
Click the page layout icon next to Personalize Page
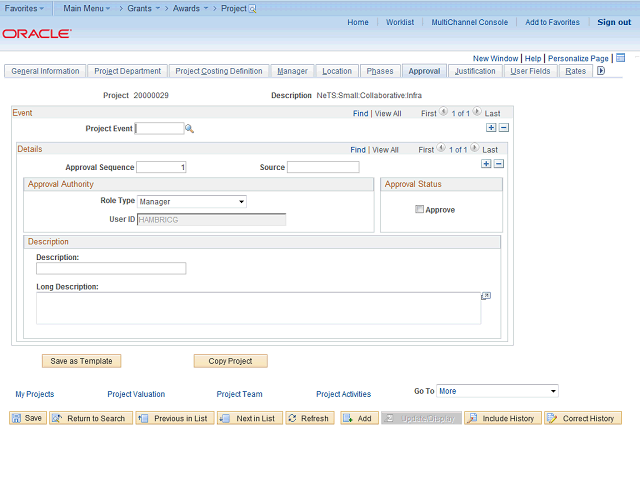(x=620, y=58)
